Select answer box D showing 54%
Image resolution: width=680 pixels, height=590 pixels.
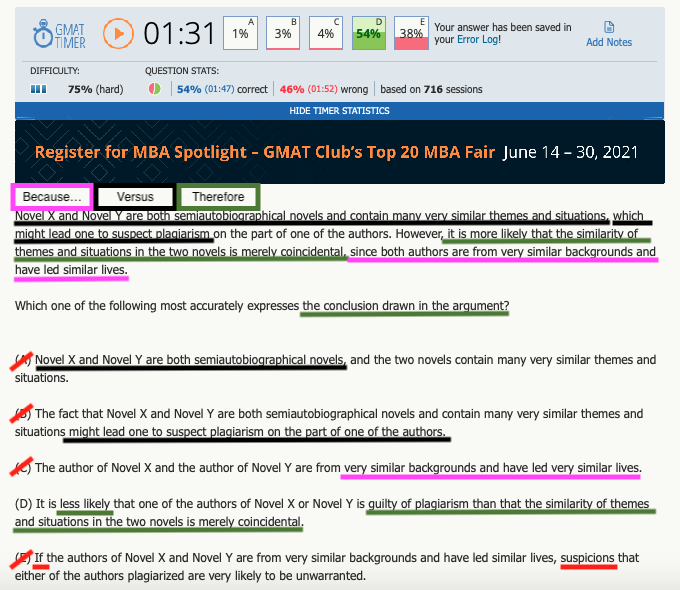[x=369, y=33]
